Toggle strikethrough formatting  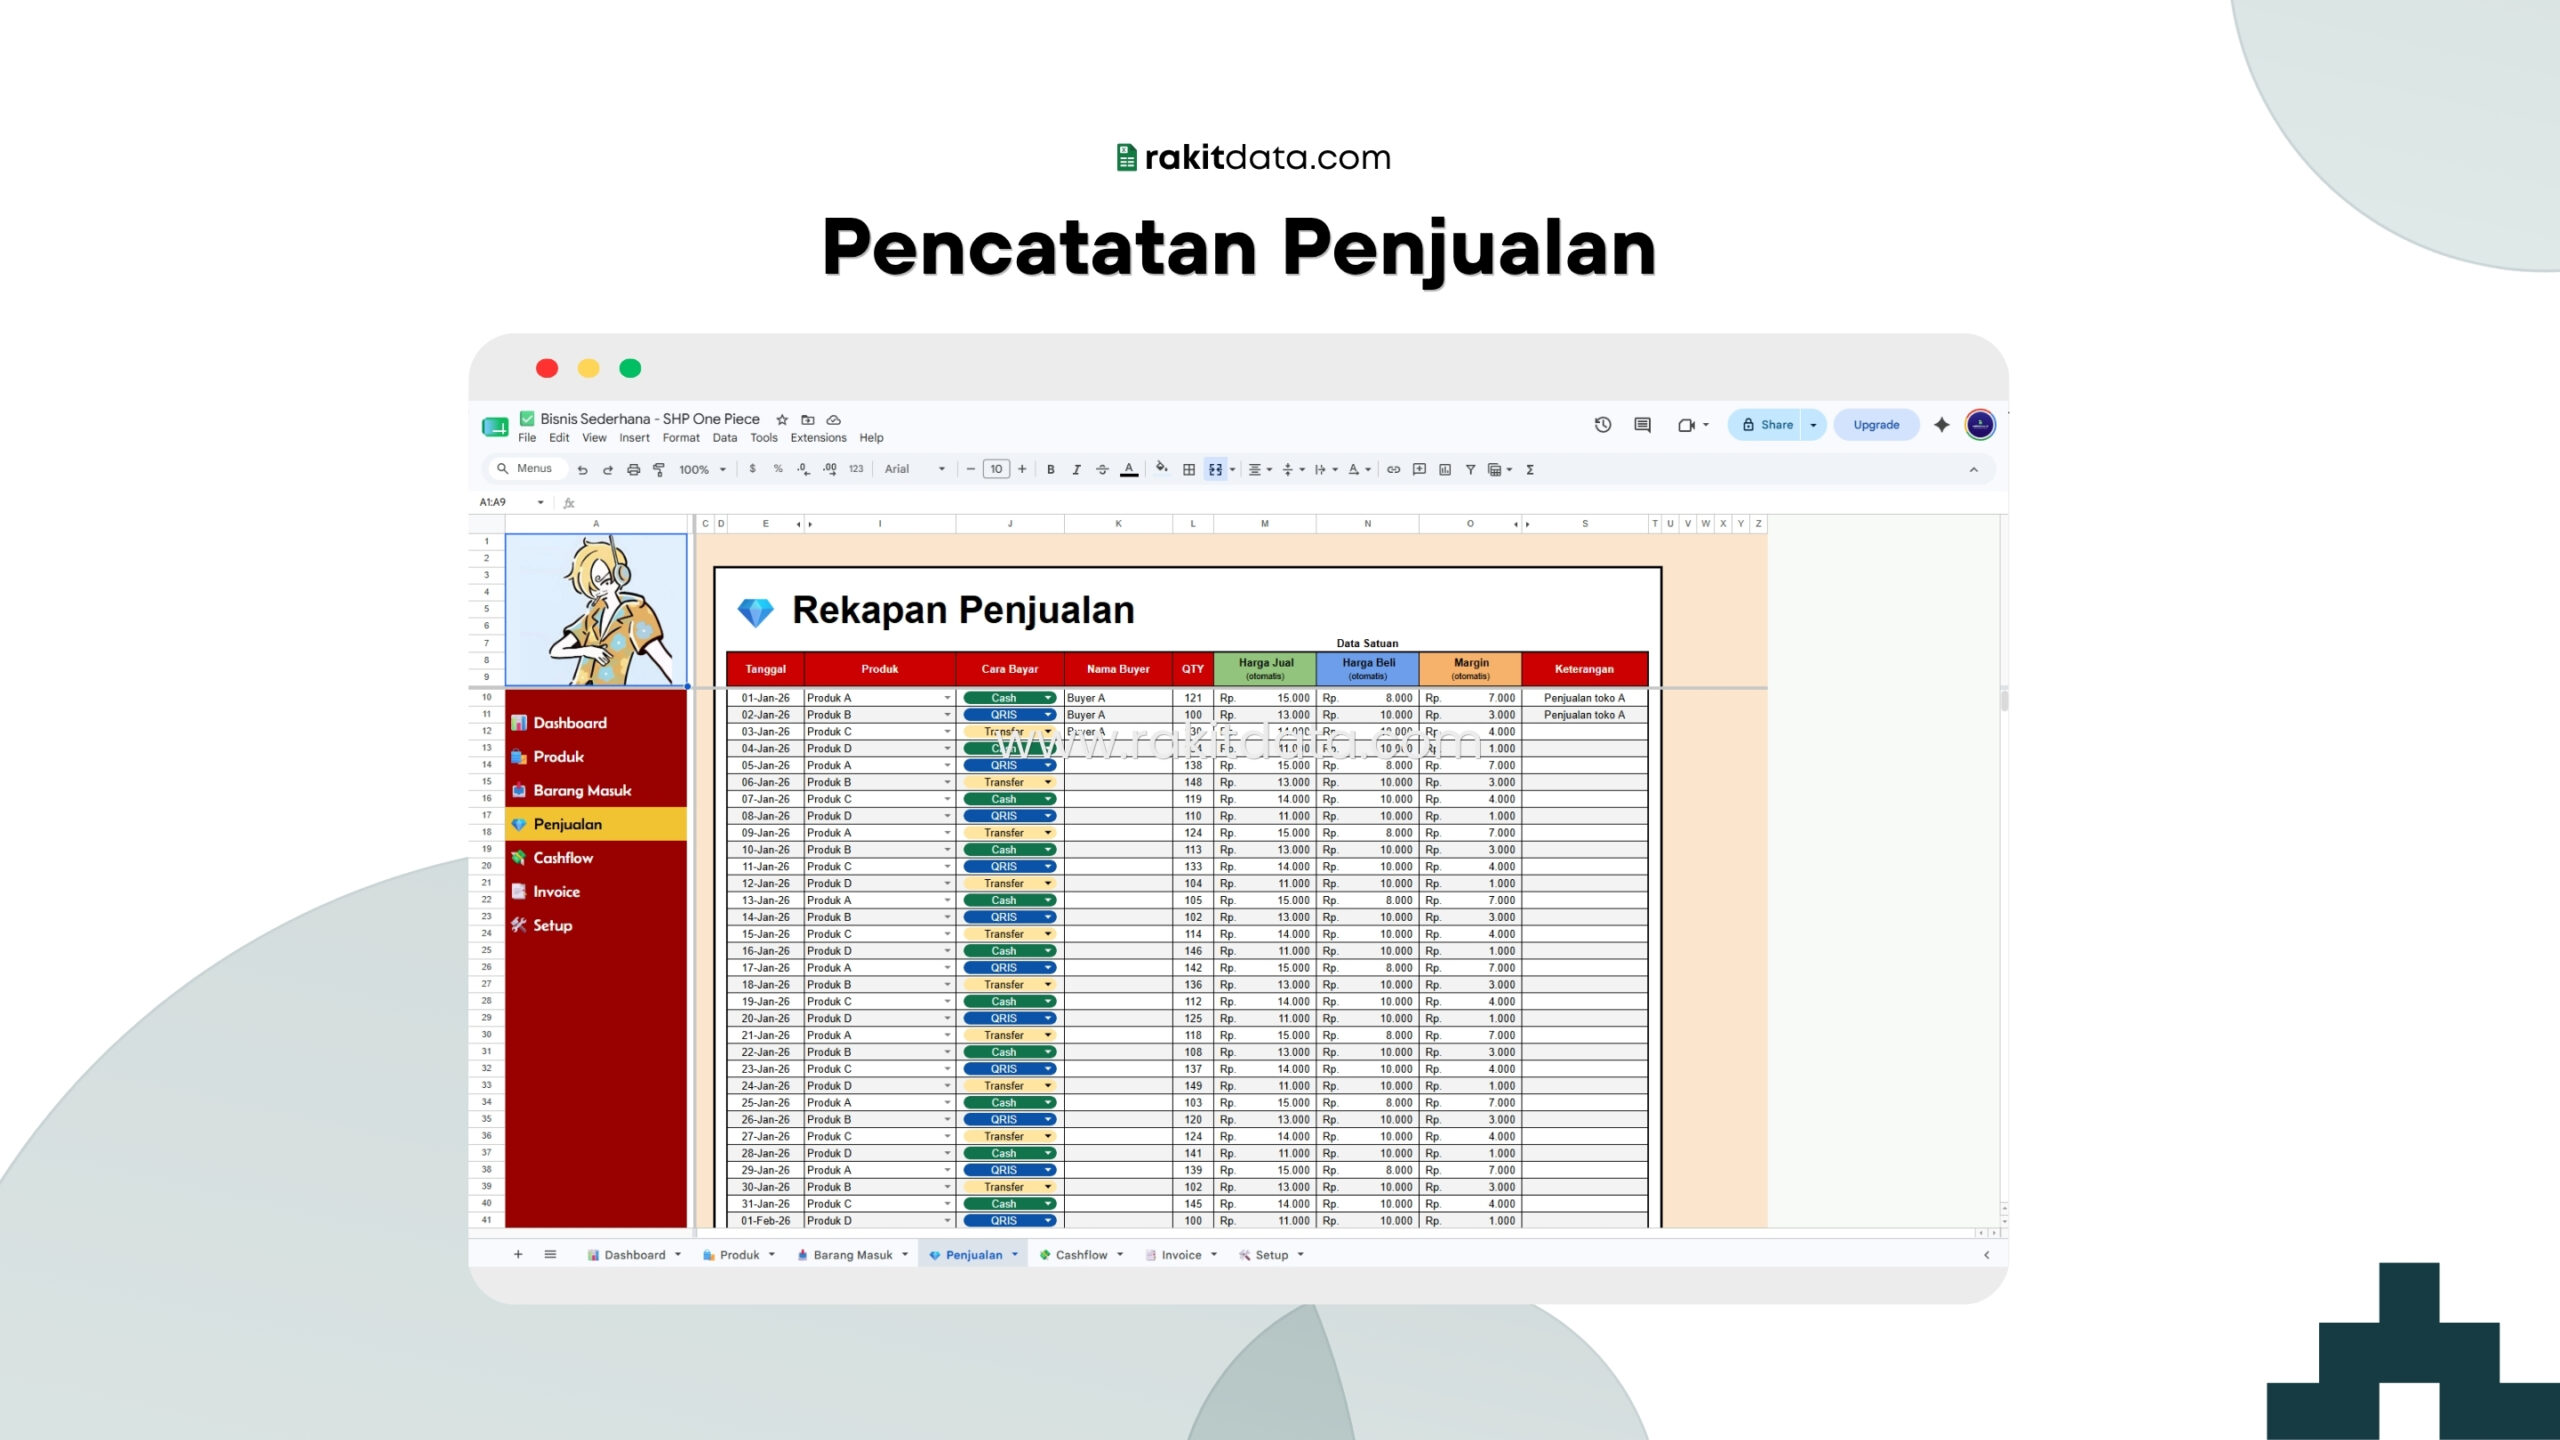(x=1102, y=469)
